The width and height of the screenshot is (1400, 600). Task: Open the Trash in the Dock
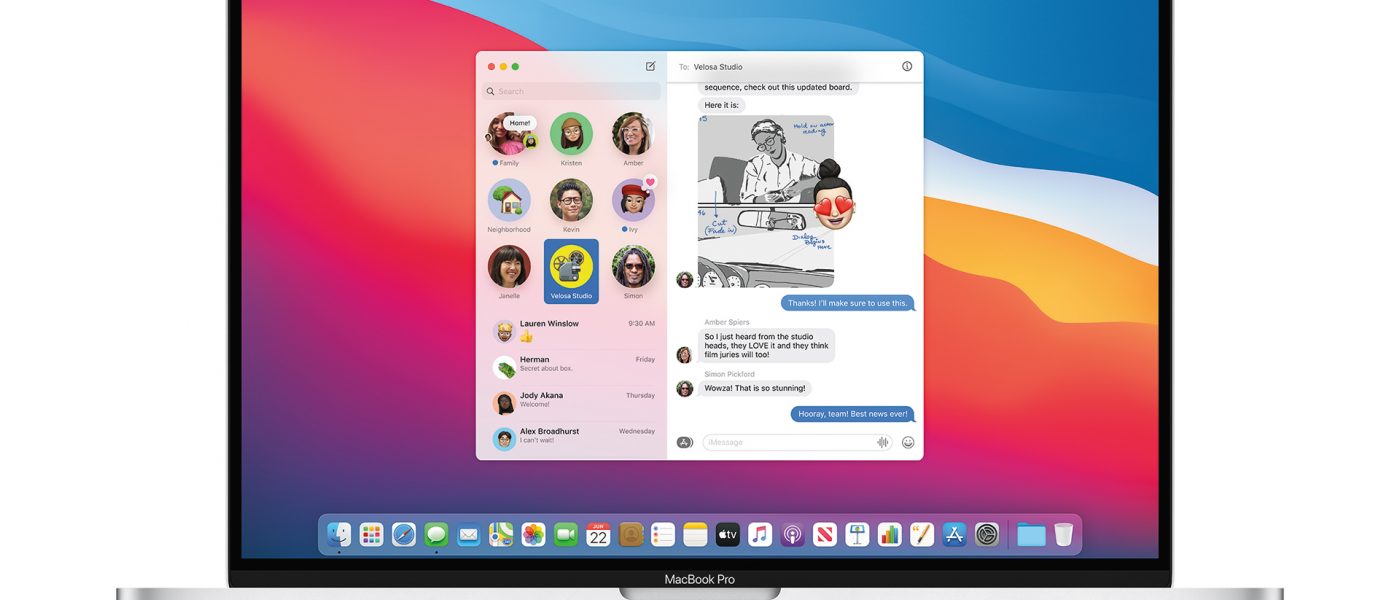1063,535
